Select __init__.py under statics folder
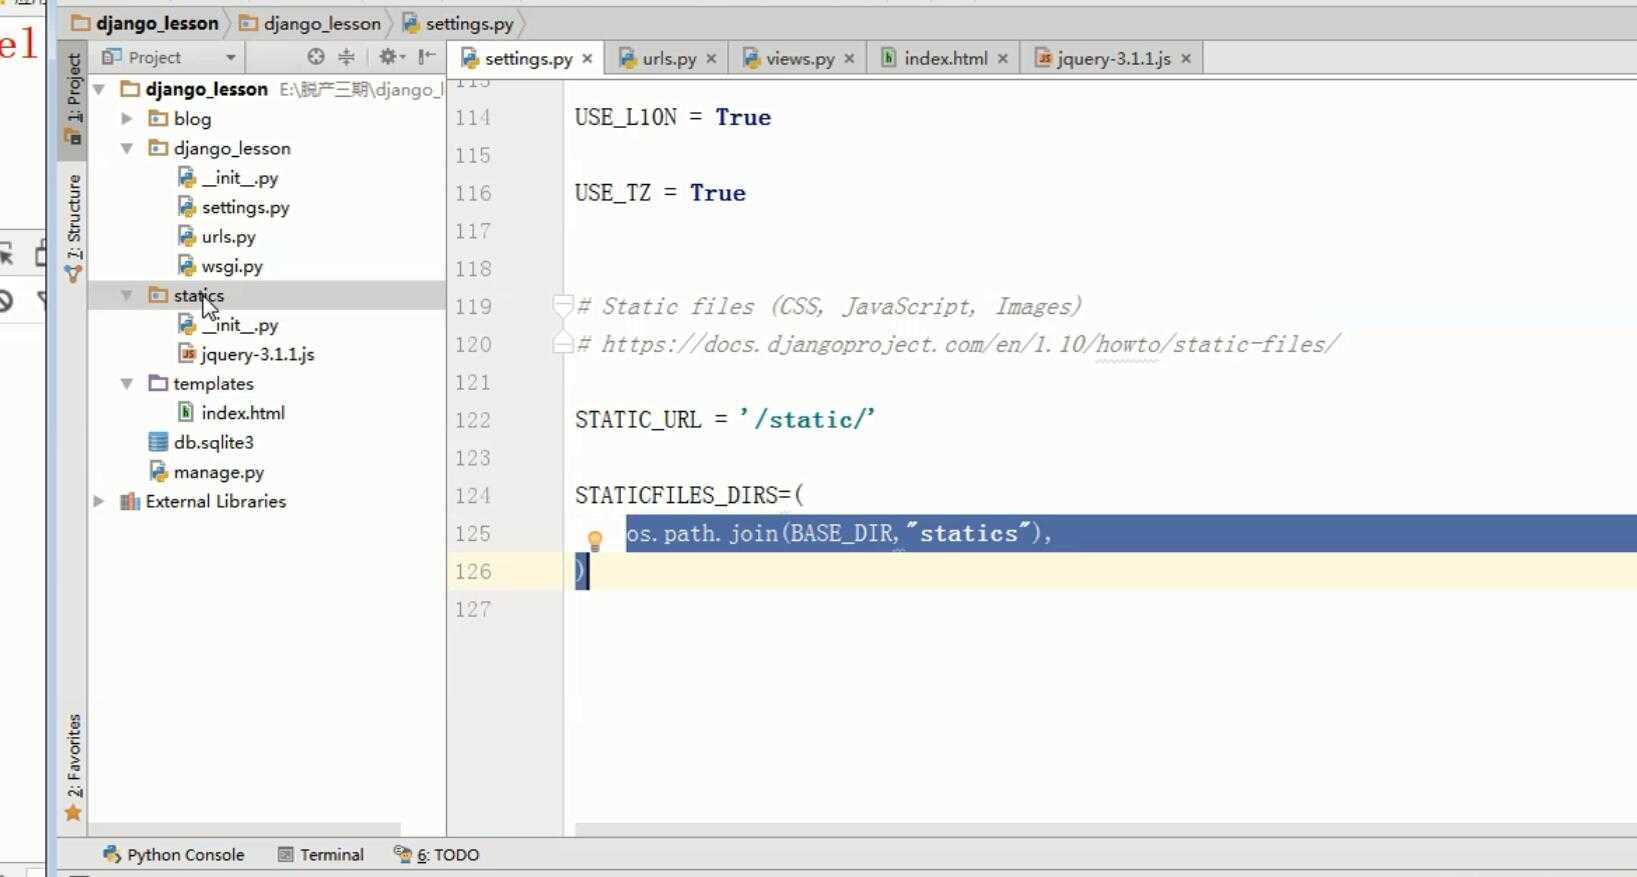 pos(239,325)
